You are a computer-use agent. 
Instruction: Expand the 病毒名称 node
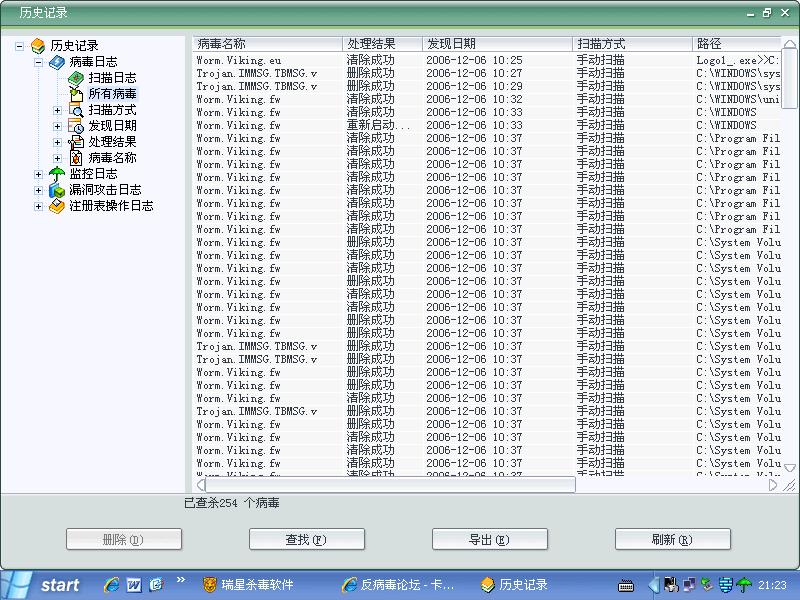click(x=57, y=158)
